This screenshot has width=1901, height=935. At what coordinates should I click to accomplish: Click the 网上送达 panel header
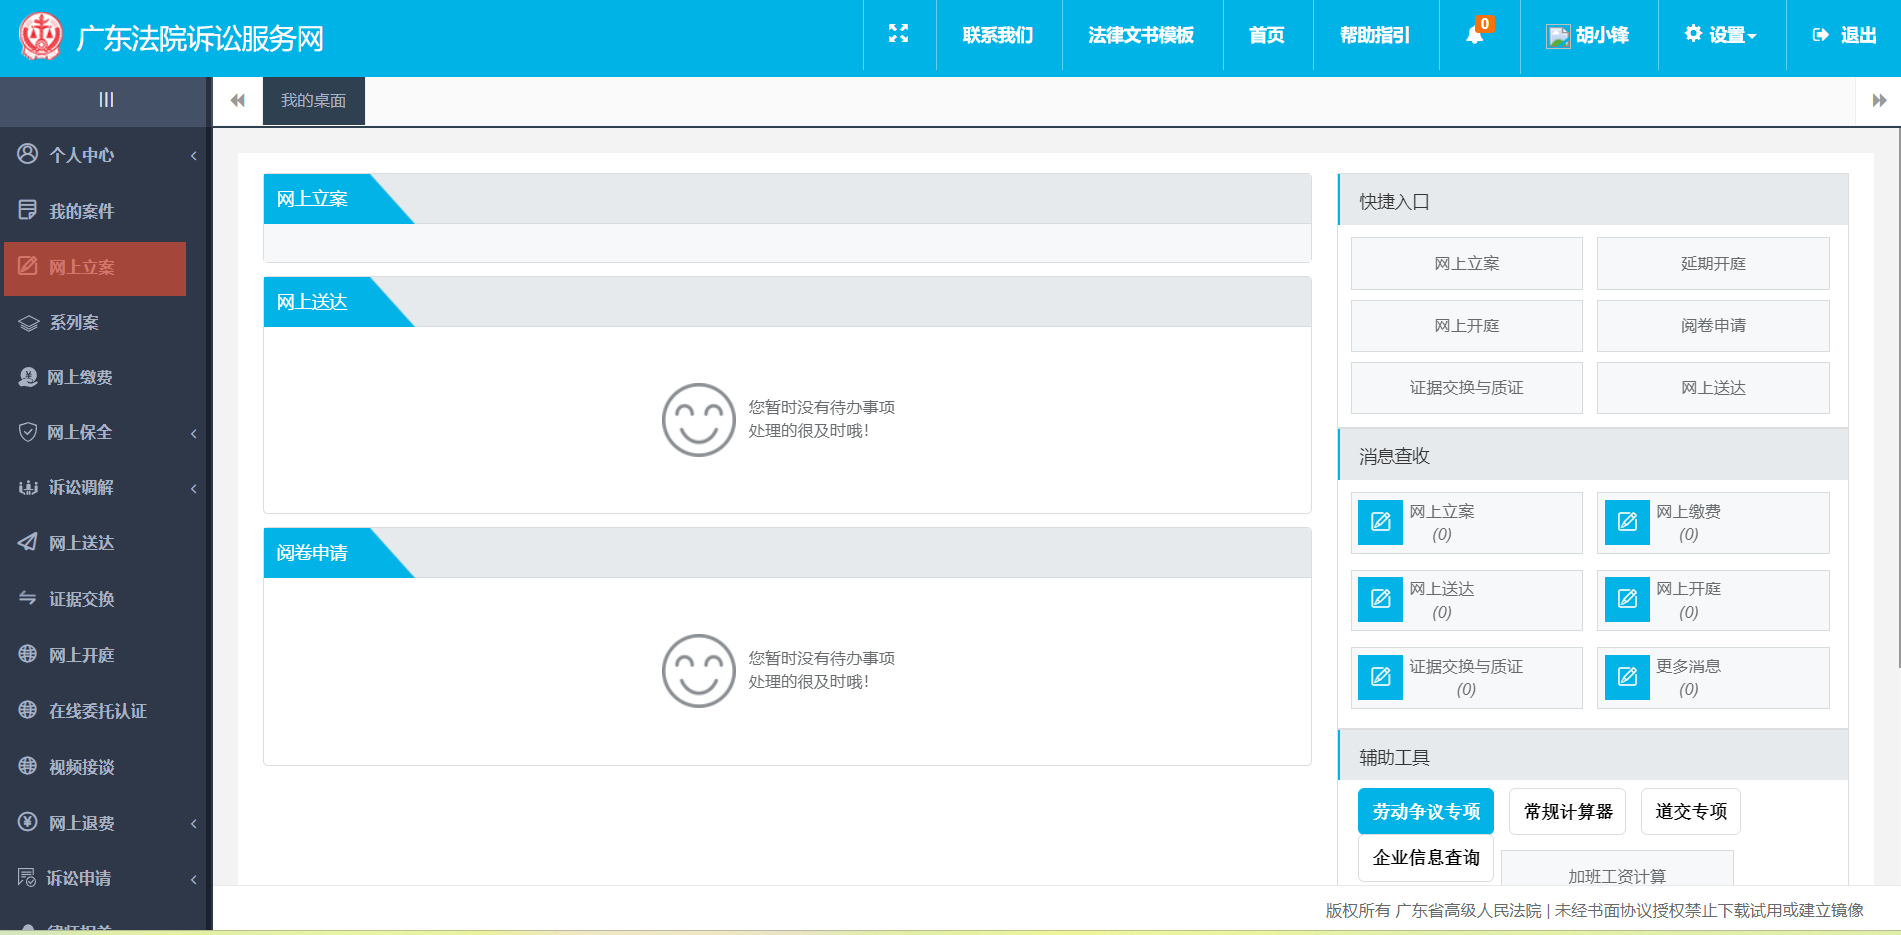coord(787,302)
